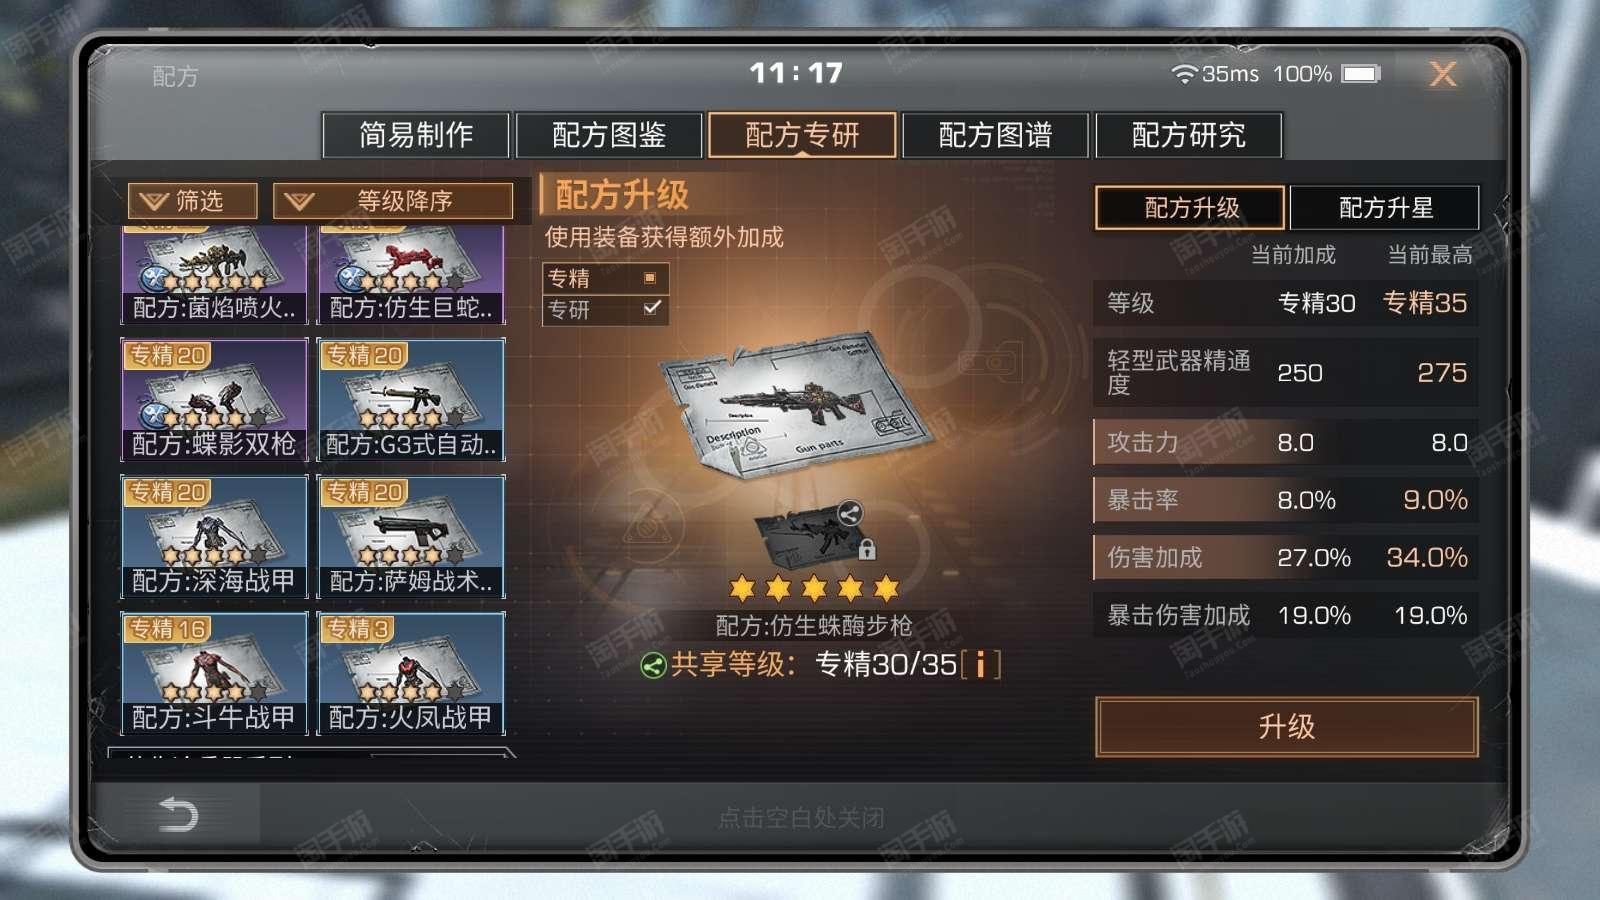Select the 配方升星 sub-tab

[x=1385, y=207]
